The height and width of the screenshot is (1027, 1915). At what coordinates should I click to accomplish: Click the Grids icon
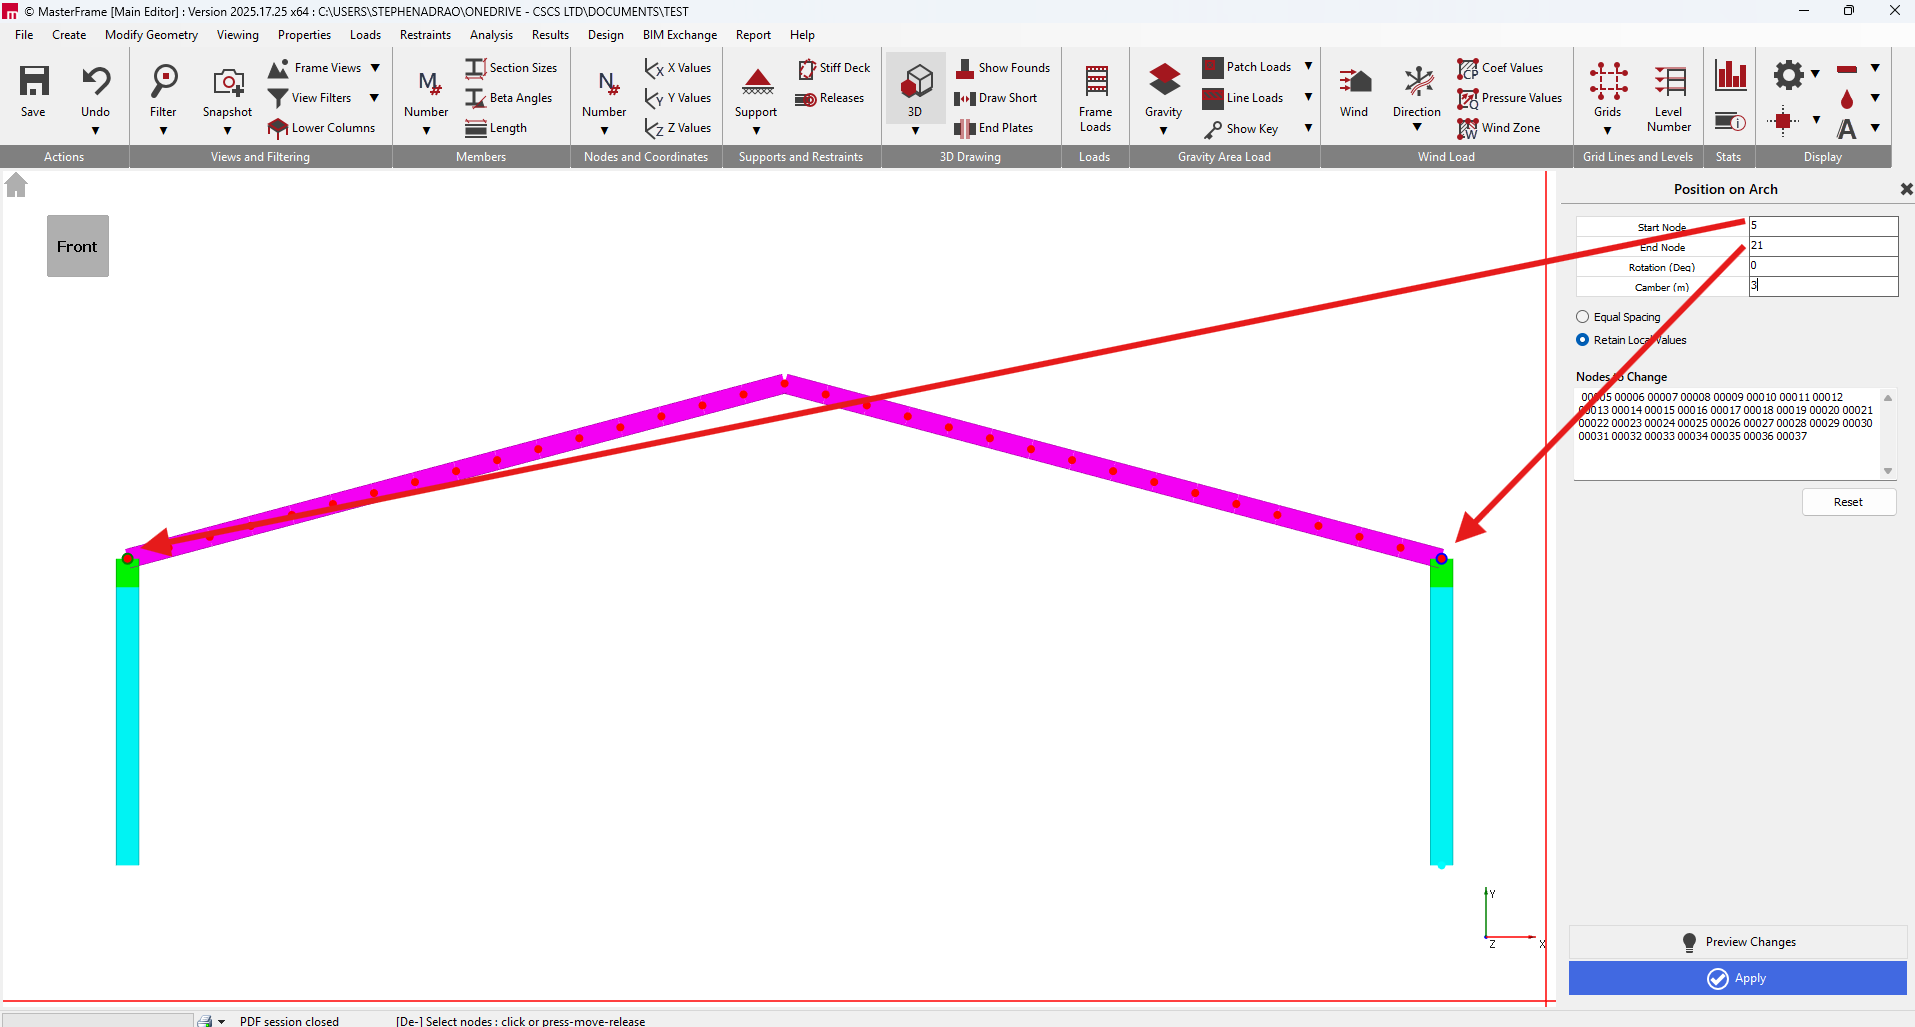point(1608,81)
